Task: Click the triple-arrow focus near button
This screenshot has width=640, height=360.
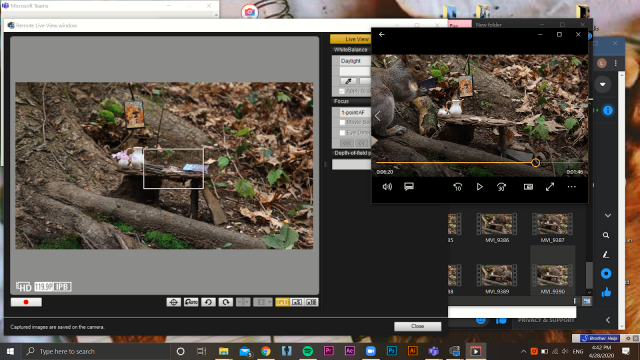Action: click(347, 143)
